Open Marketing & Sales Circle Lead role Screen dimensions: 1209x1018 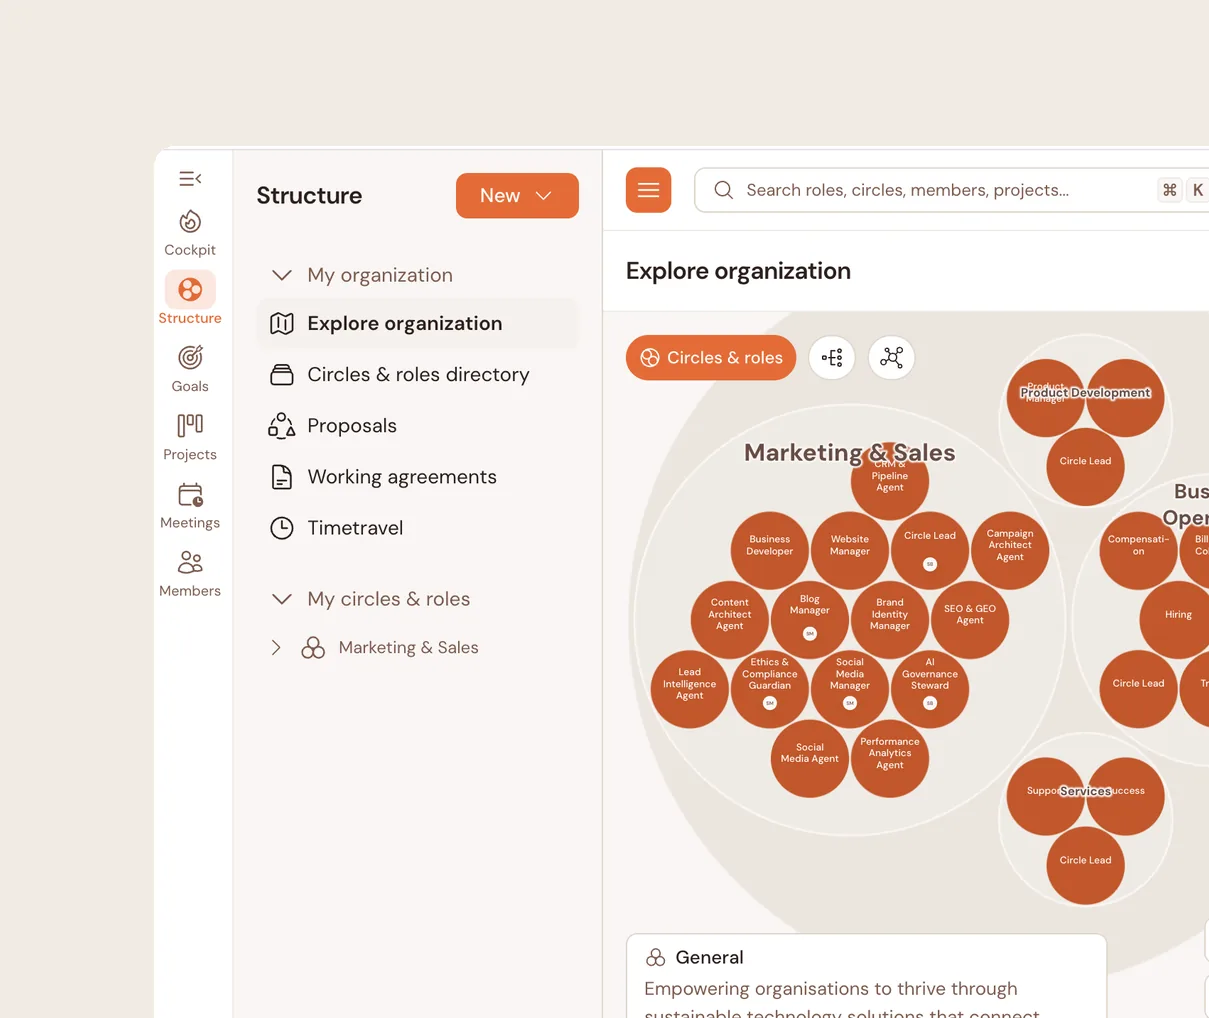click(x=930, y=550)
